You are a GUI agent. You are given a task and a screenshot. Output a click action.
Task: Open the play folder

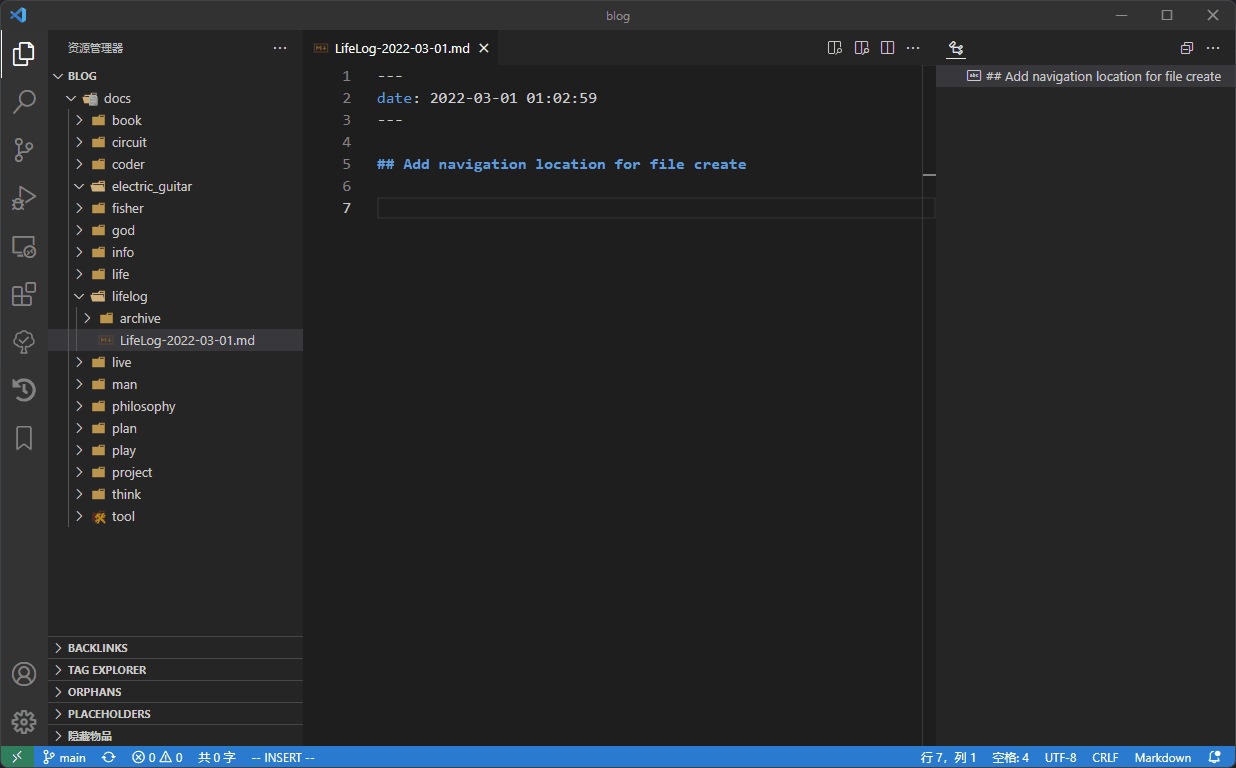(x=175, y=450)
